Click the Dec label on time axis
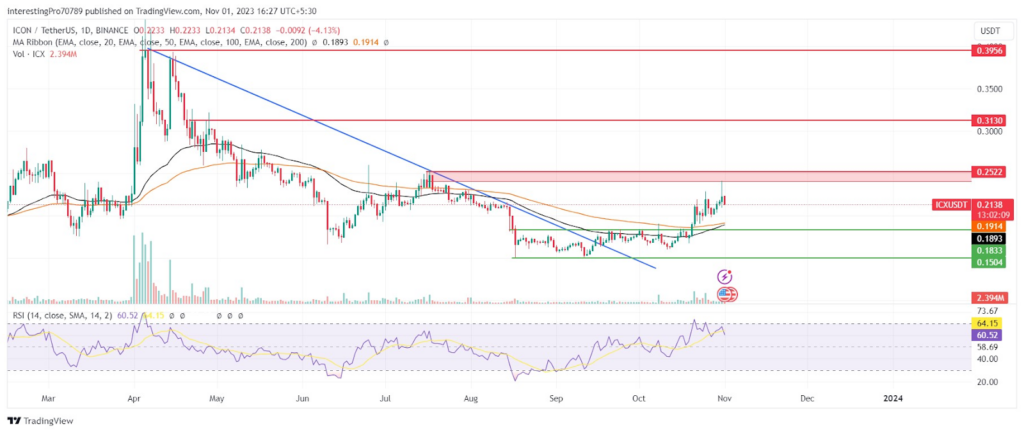1024x433 pixels. tap(807, 397)
